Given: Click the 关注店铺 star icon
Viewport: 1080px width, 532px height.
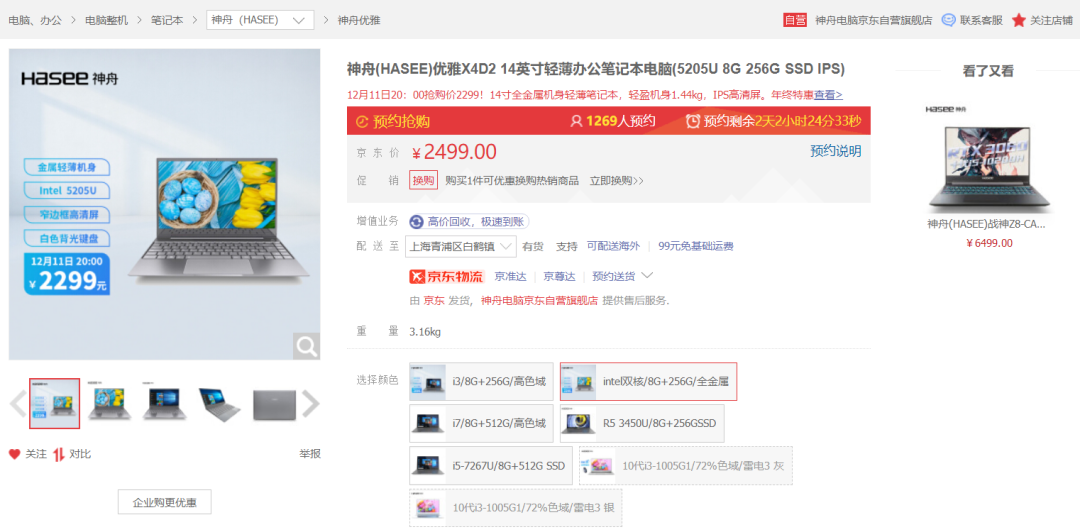Looking at the screenshot, I should point(1018,20).
